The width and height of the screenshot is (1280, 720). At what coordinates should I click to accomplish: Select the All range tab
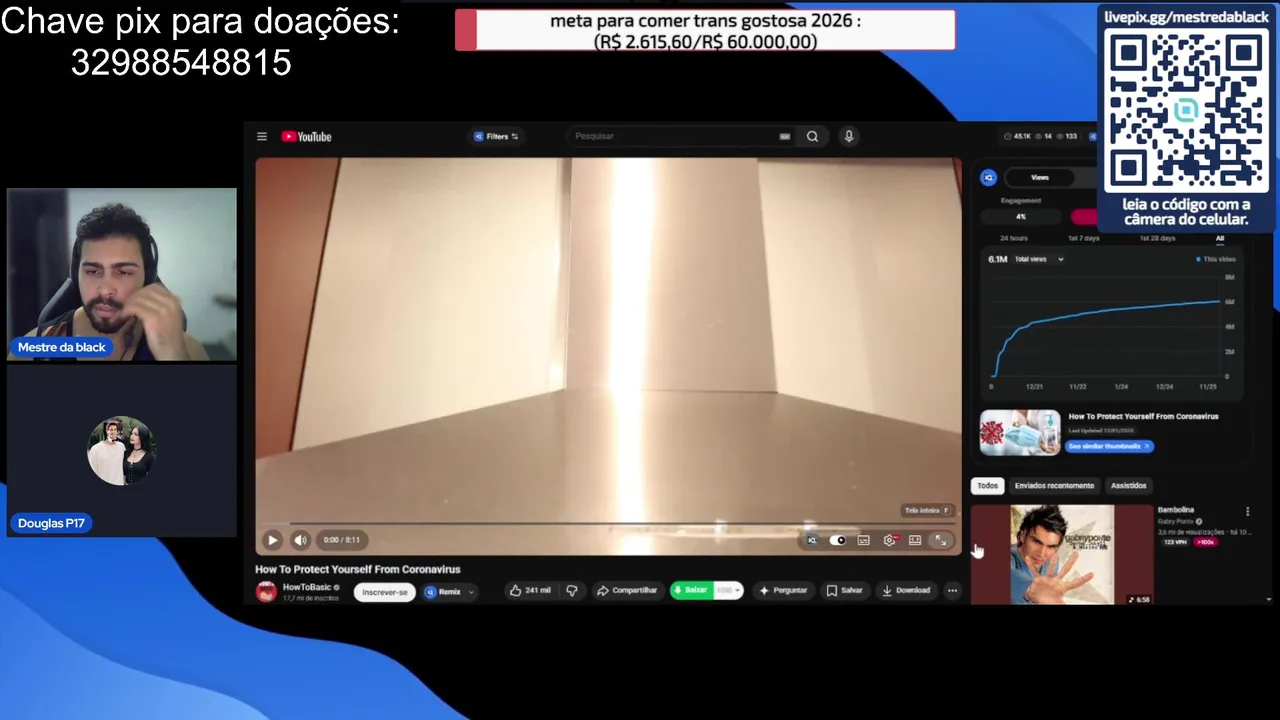coord(1220,238)
